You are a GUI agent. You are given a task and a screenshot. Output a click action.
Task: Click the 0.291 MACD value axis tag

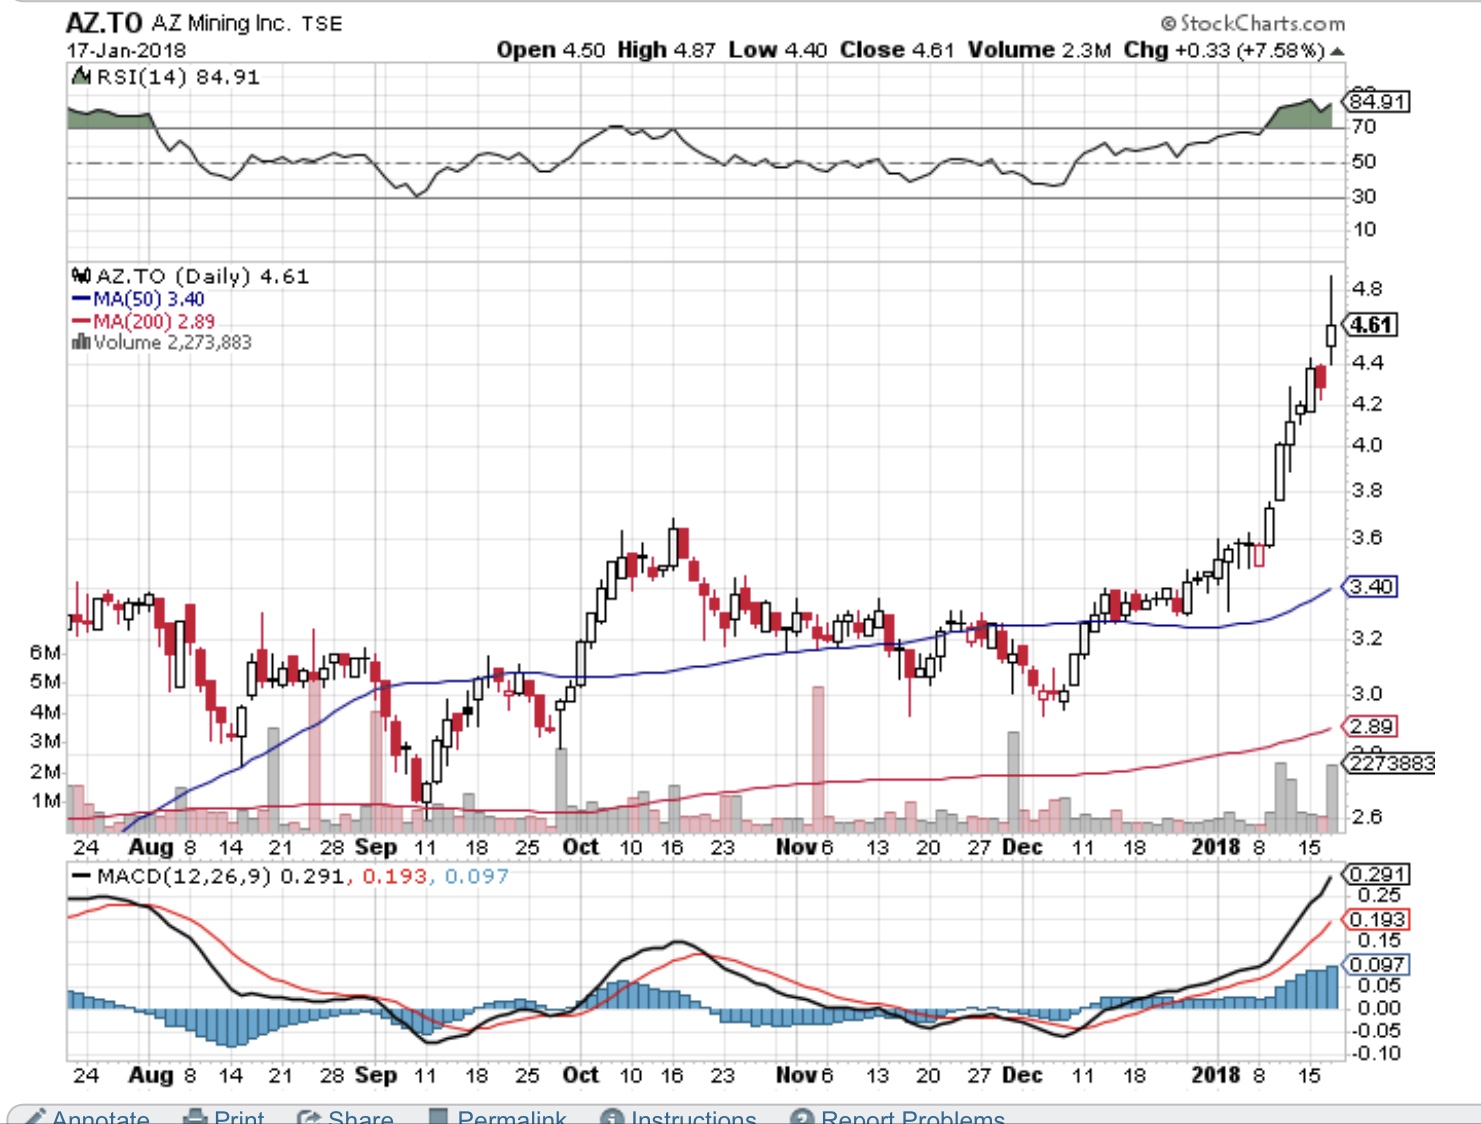click(x=1376, y=875)
